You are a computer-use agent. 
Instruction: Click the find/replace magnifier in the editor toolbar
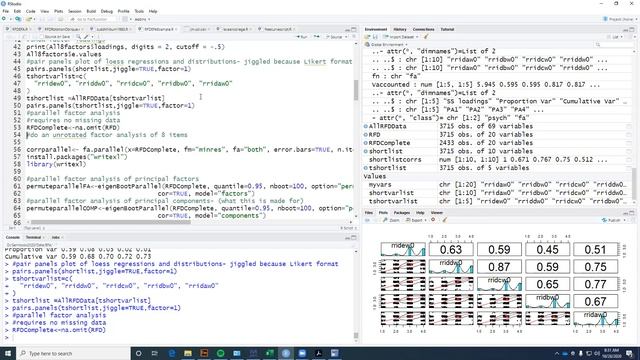click(78, 37)
